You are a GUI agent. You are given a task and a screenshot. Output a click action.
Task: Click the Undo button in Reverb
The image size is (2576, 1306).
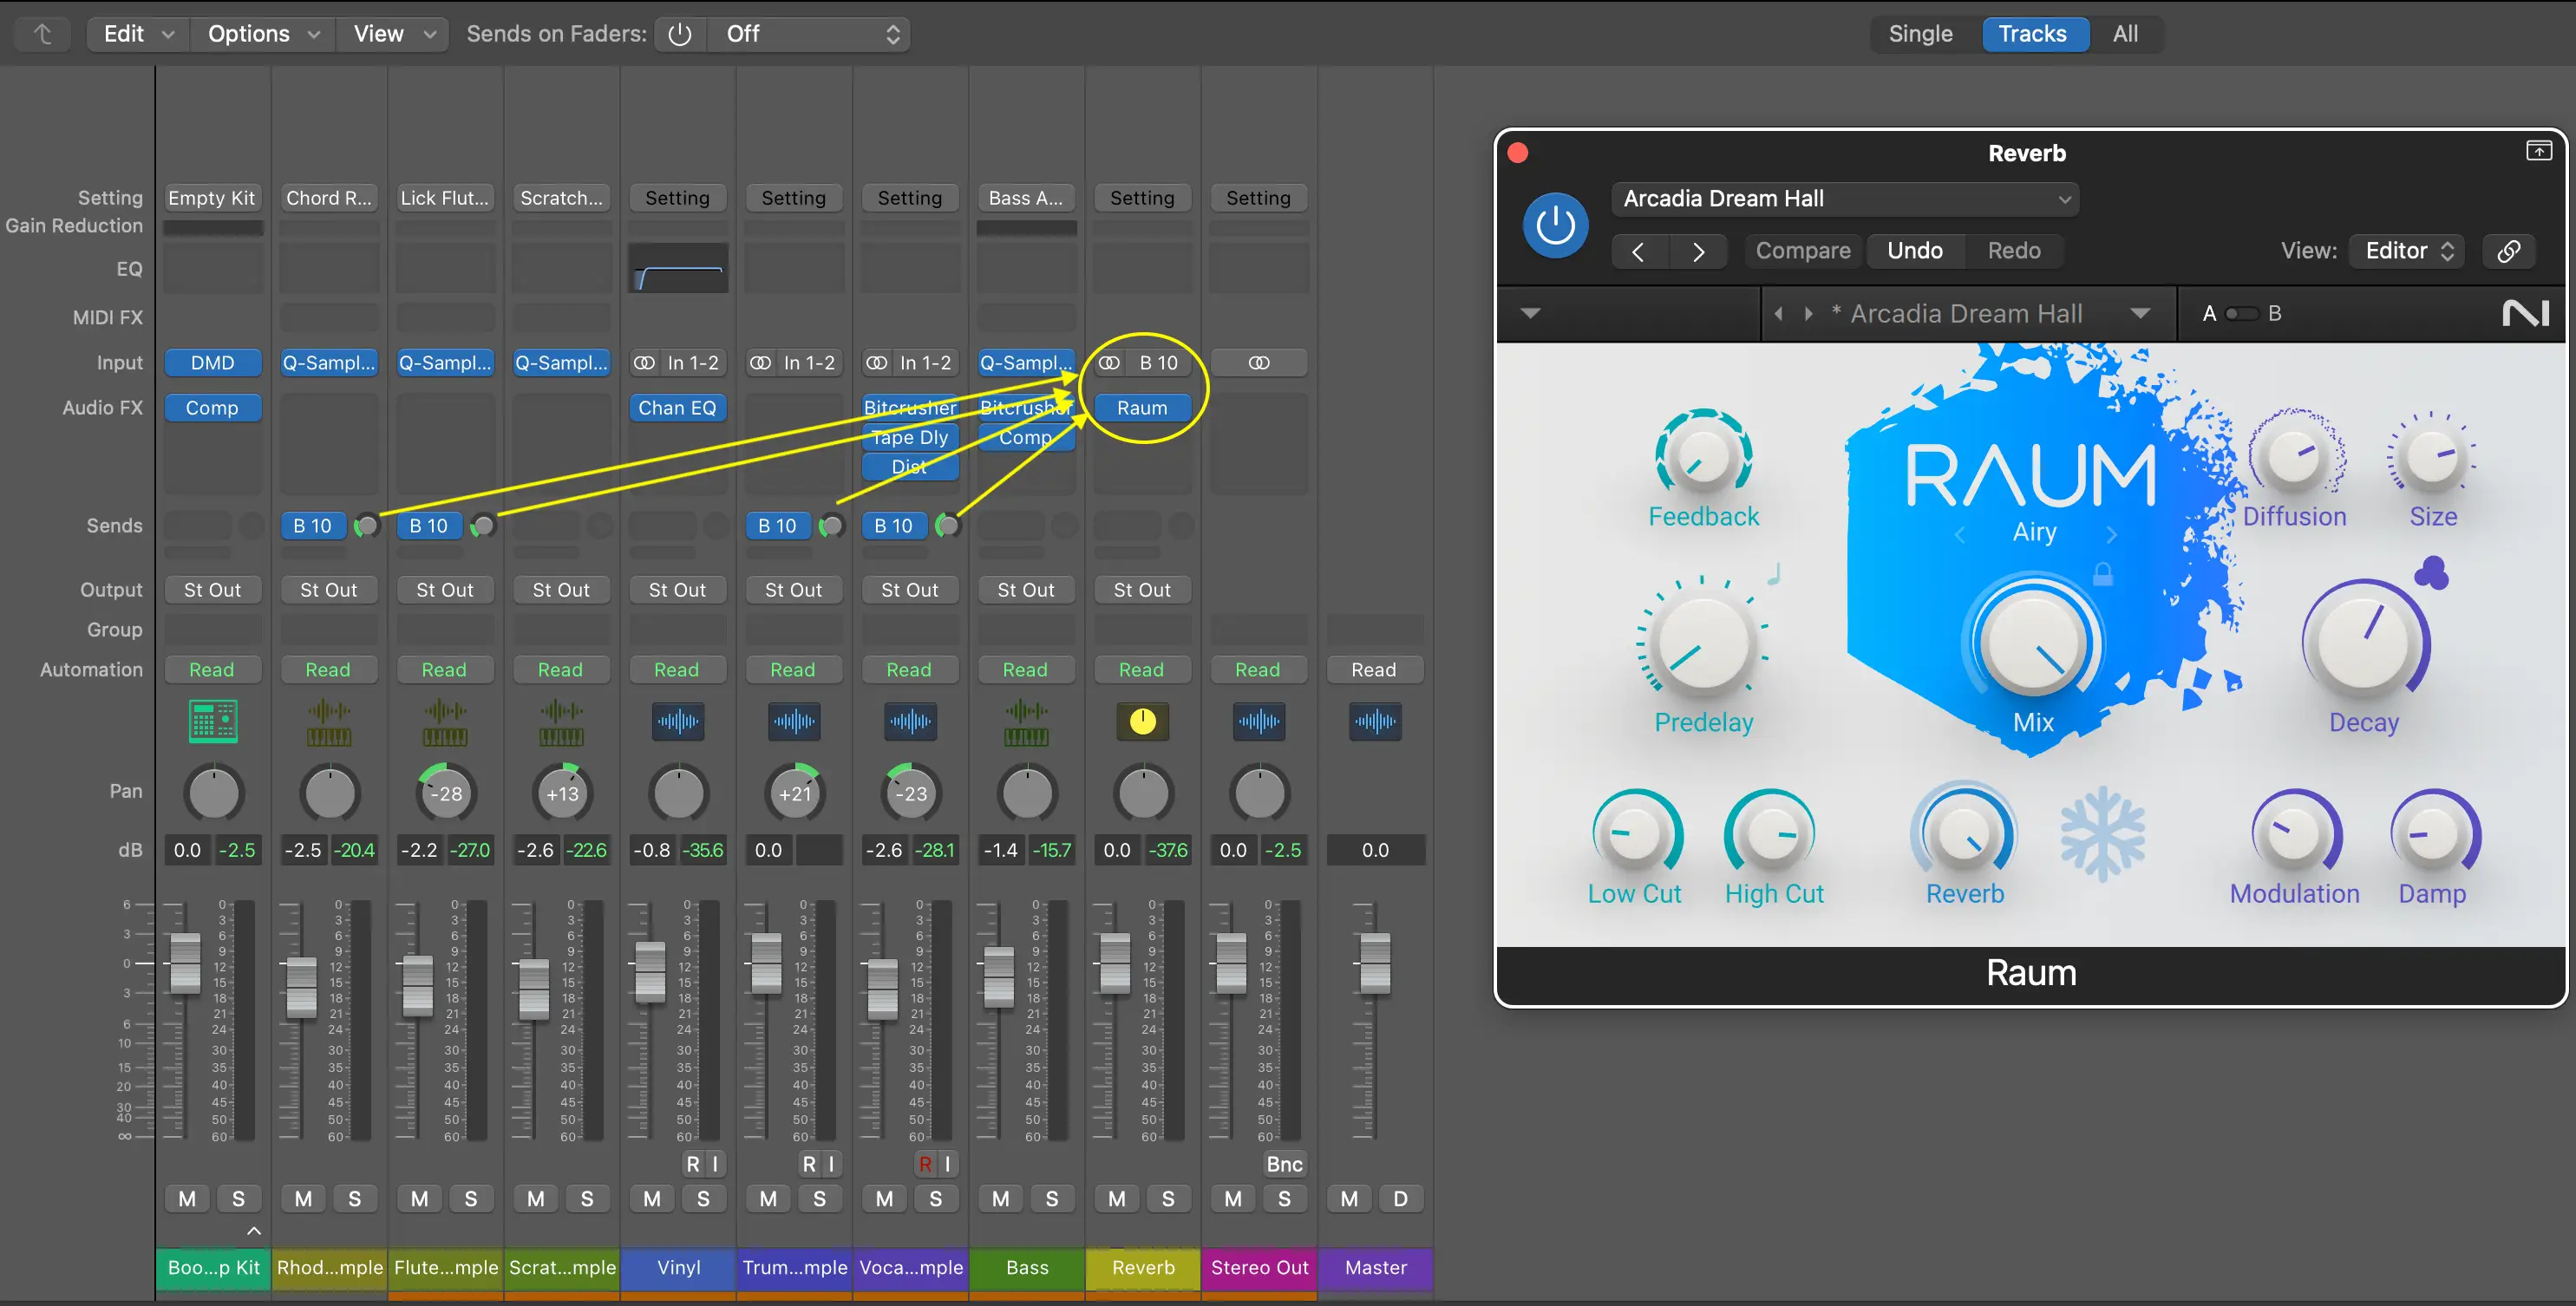1914,251
